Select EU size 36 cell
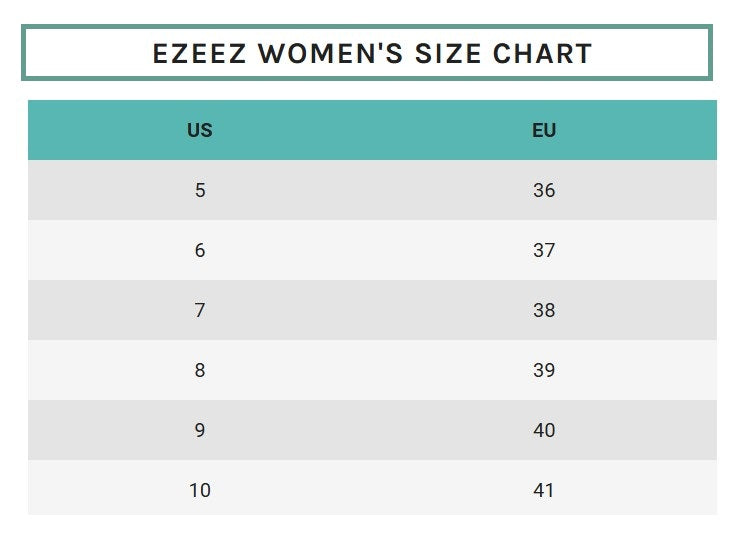742x548 pixels. (x=544, y=190)
